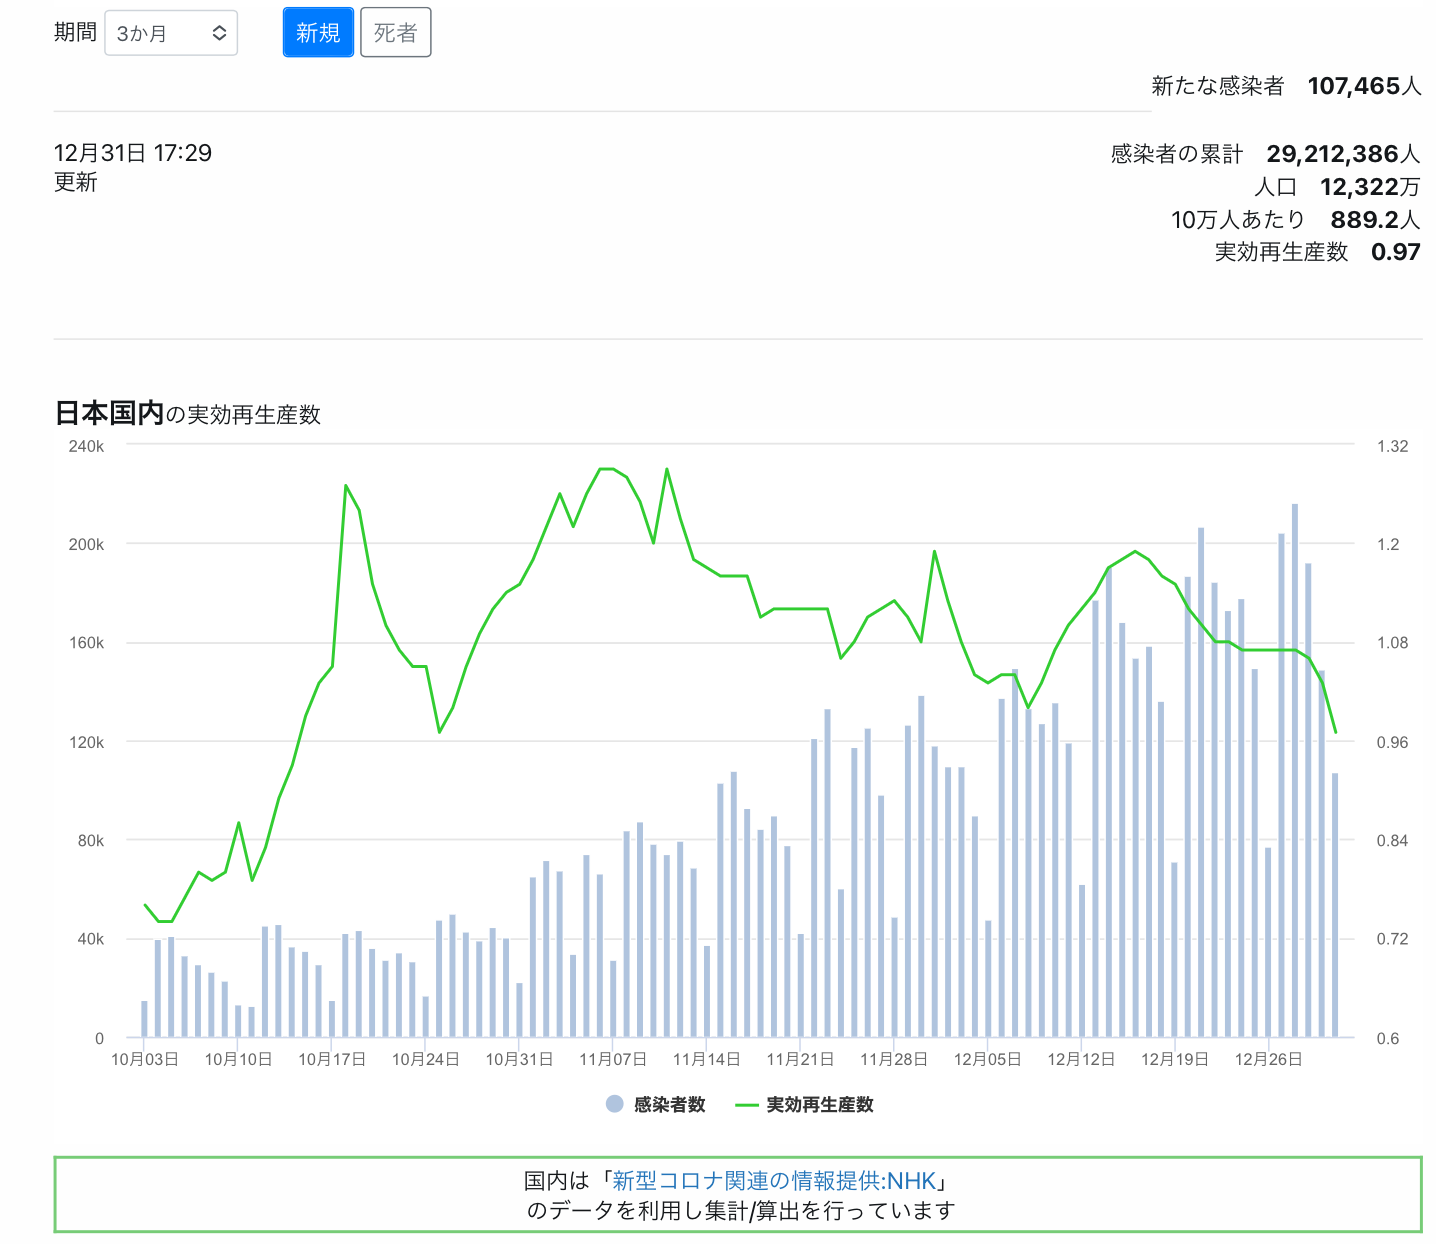Click the 10月03日 x-axis date label
This screenshot has height=1244, width=1436.
145,1059
